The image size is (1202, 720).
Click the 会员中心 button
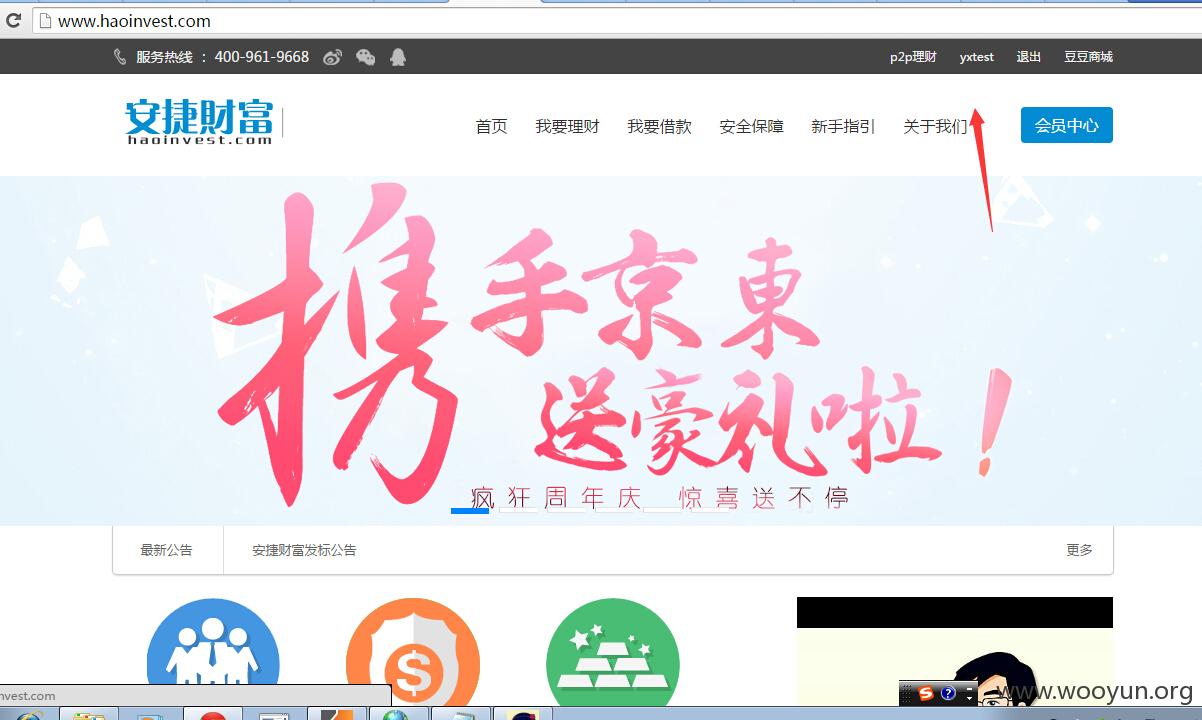[1066, 125]
